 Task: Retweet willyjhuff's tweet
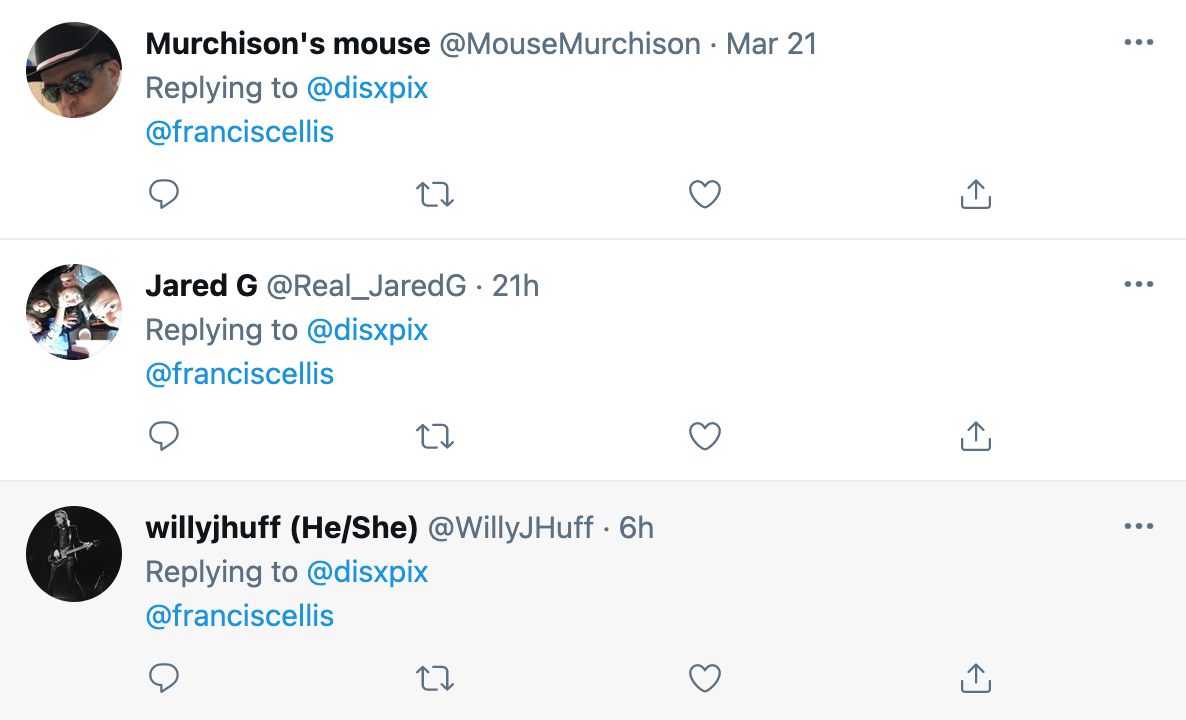pyautogui.click(x=435, y=679)
